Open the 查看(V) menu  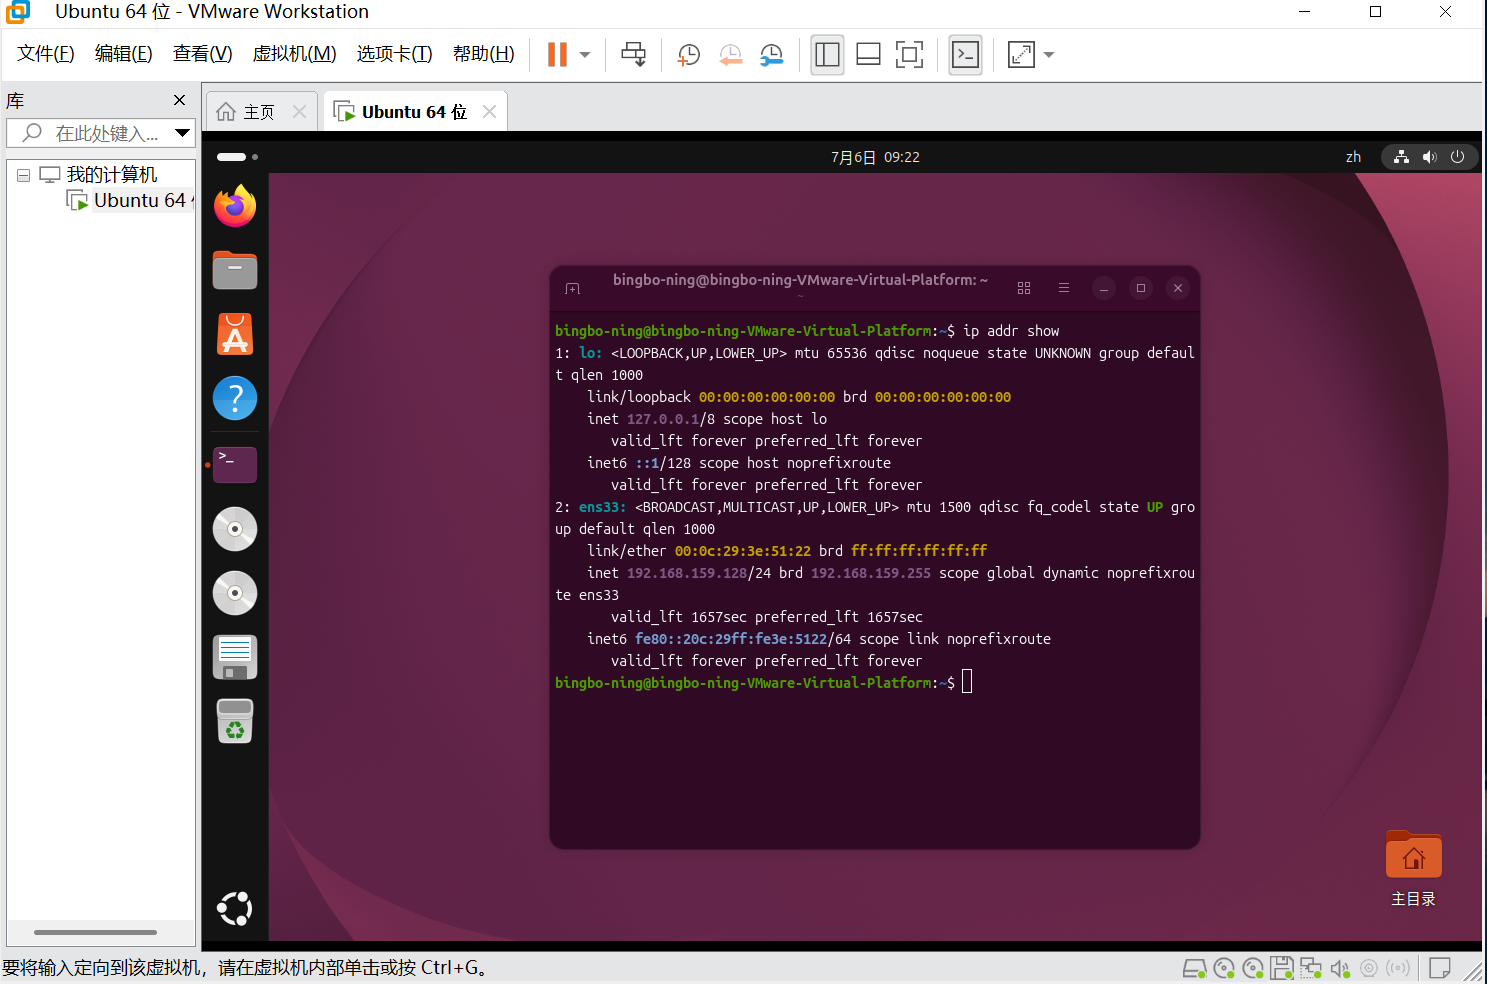pyautogui.click(x=203, y=54)
